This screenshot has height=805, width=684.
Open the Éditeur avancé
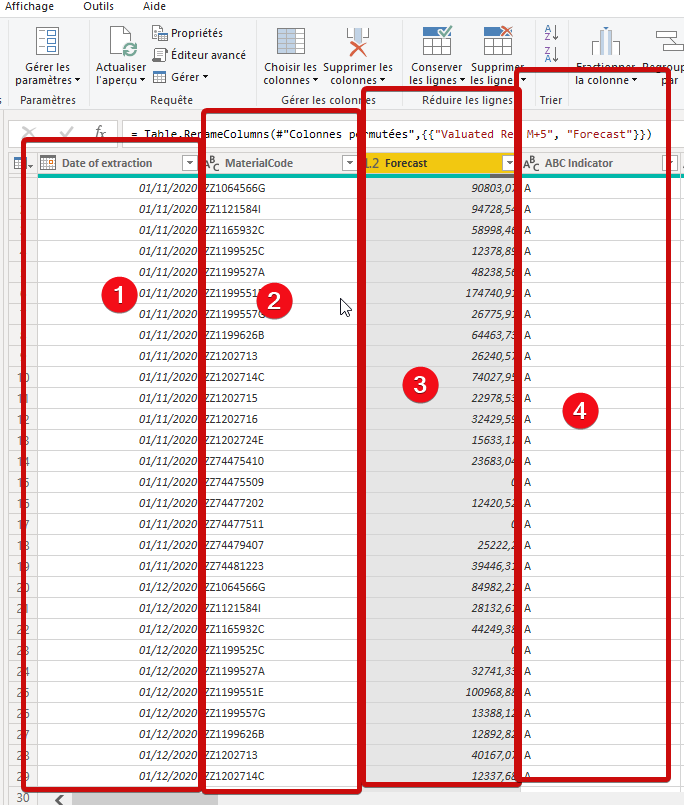point(199,54)
